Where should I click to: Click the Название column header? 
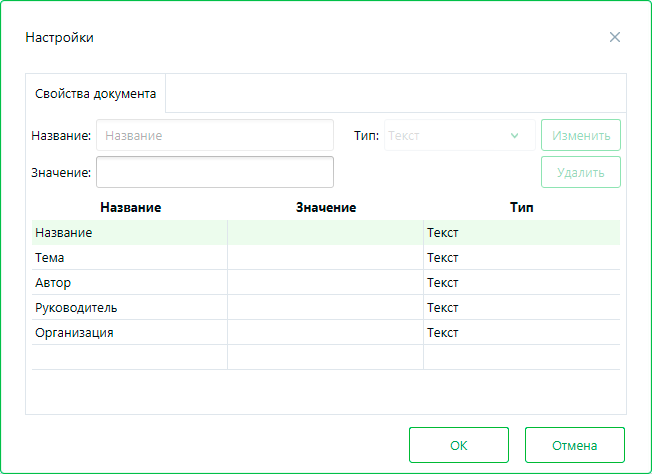(130, 207)
